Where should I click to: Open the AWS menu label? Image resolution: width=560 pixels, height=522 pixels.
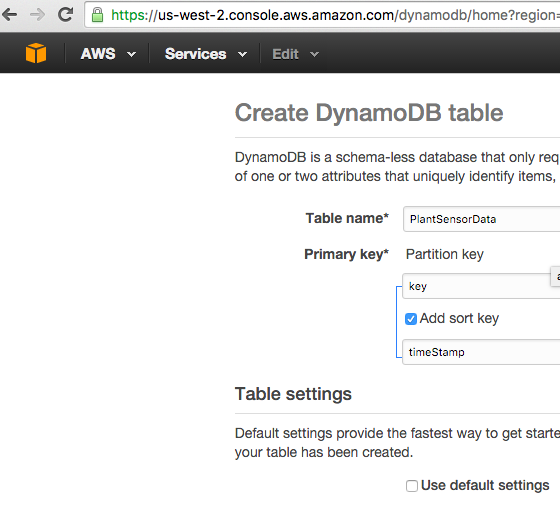click(x=98, y=54)
